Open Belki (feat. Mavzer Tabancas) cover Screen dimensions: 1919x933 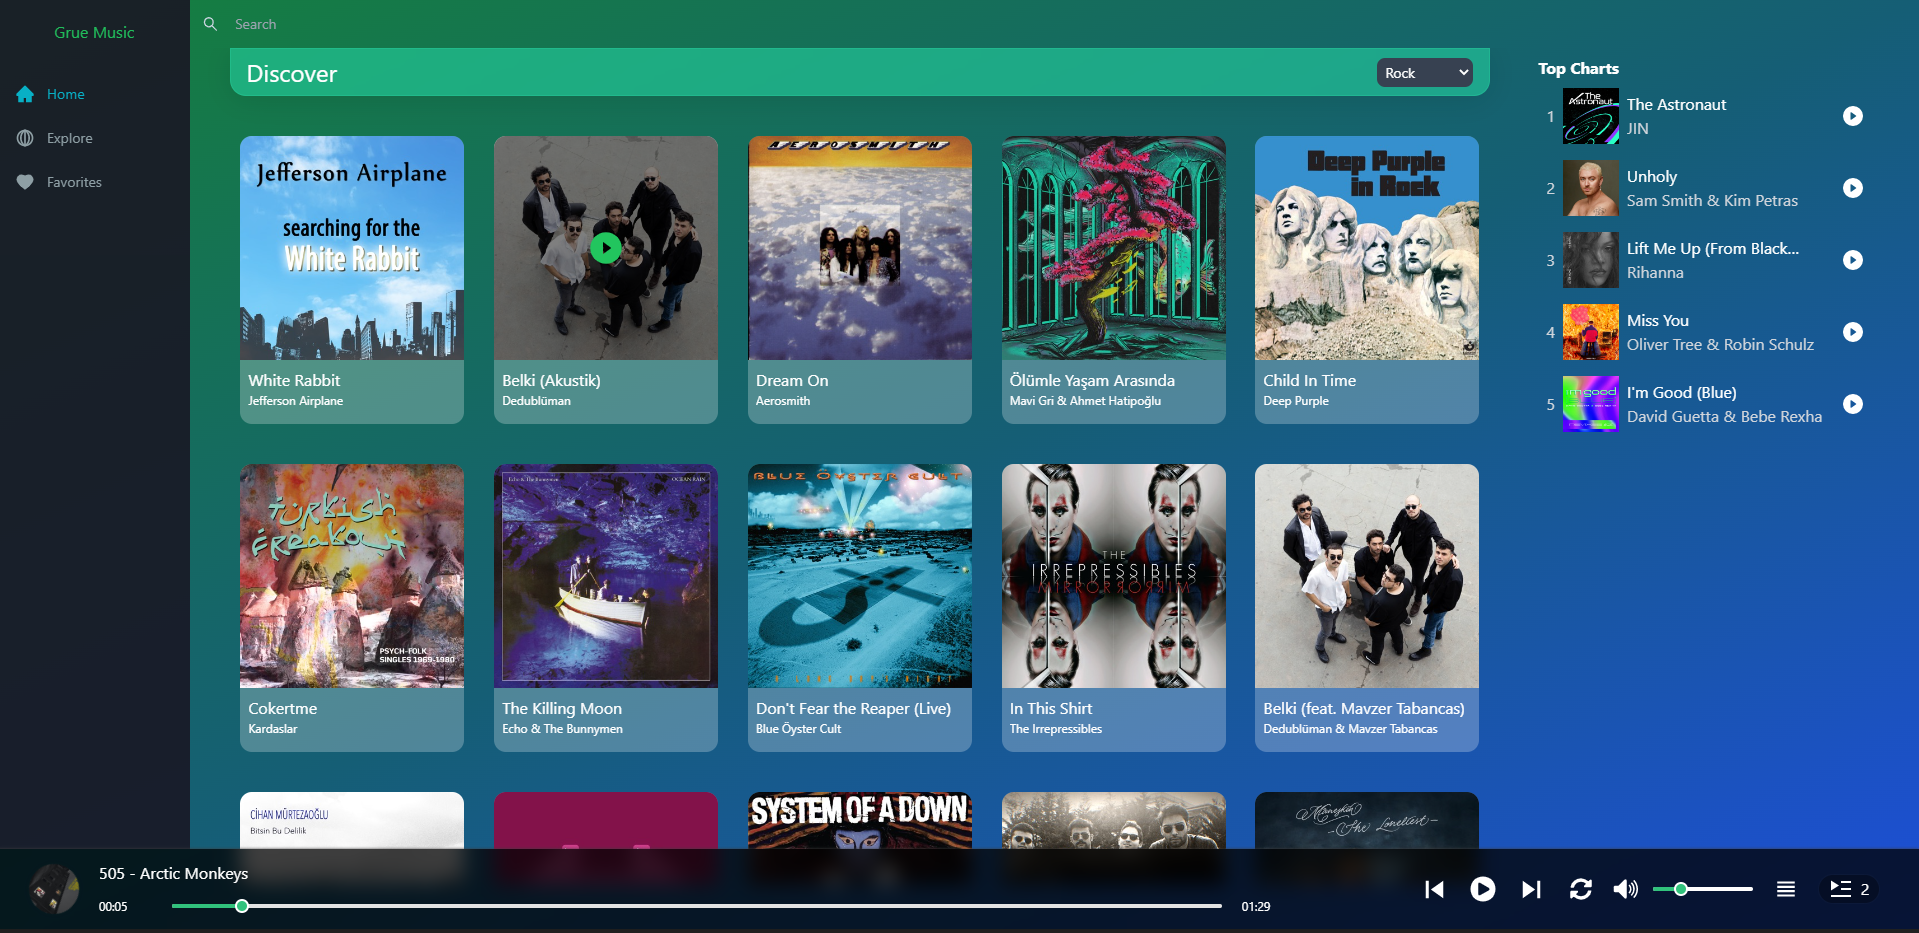(x=1367, y=576)
